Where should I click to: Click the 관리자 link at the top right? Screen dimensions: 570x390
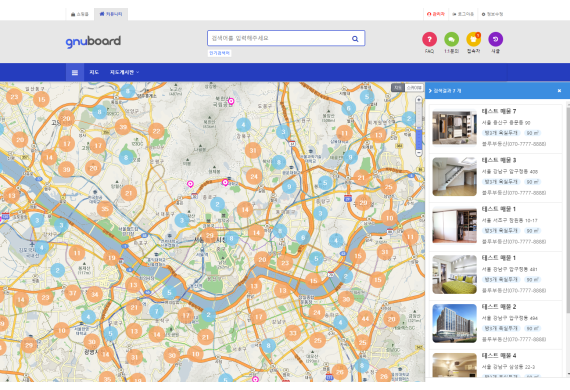436,14
